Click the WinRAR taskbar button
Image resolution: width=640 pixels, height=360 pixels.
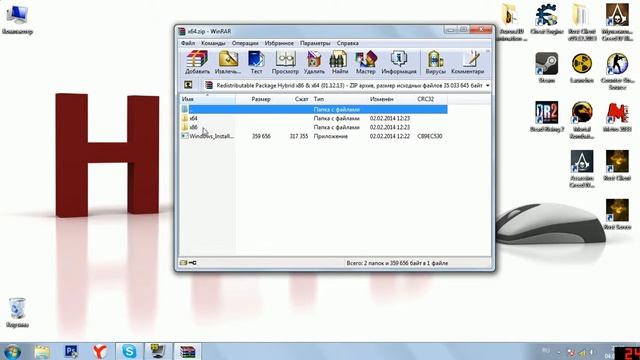click(x=187, y=351)
